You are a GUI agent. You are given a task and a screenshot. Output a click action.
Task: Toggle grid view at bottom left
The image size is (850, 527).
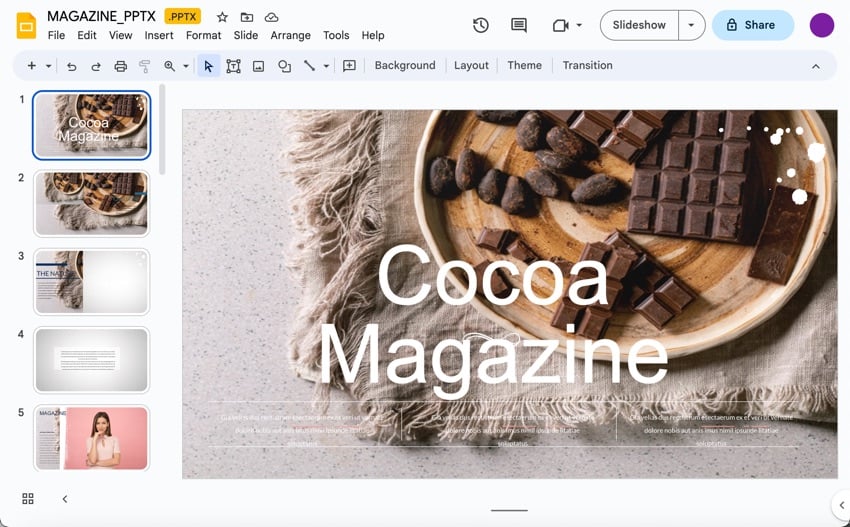28,499
